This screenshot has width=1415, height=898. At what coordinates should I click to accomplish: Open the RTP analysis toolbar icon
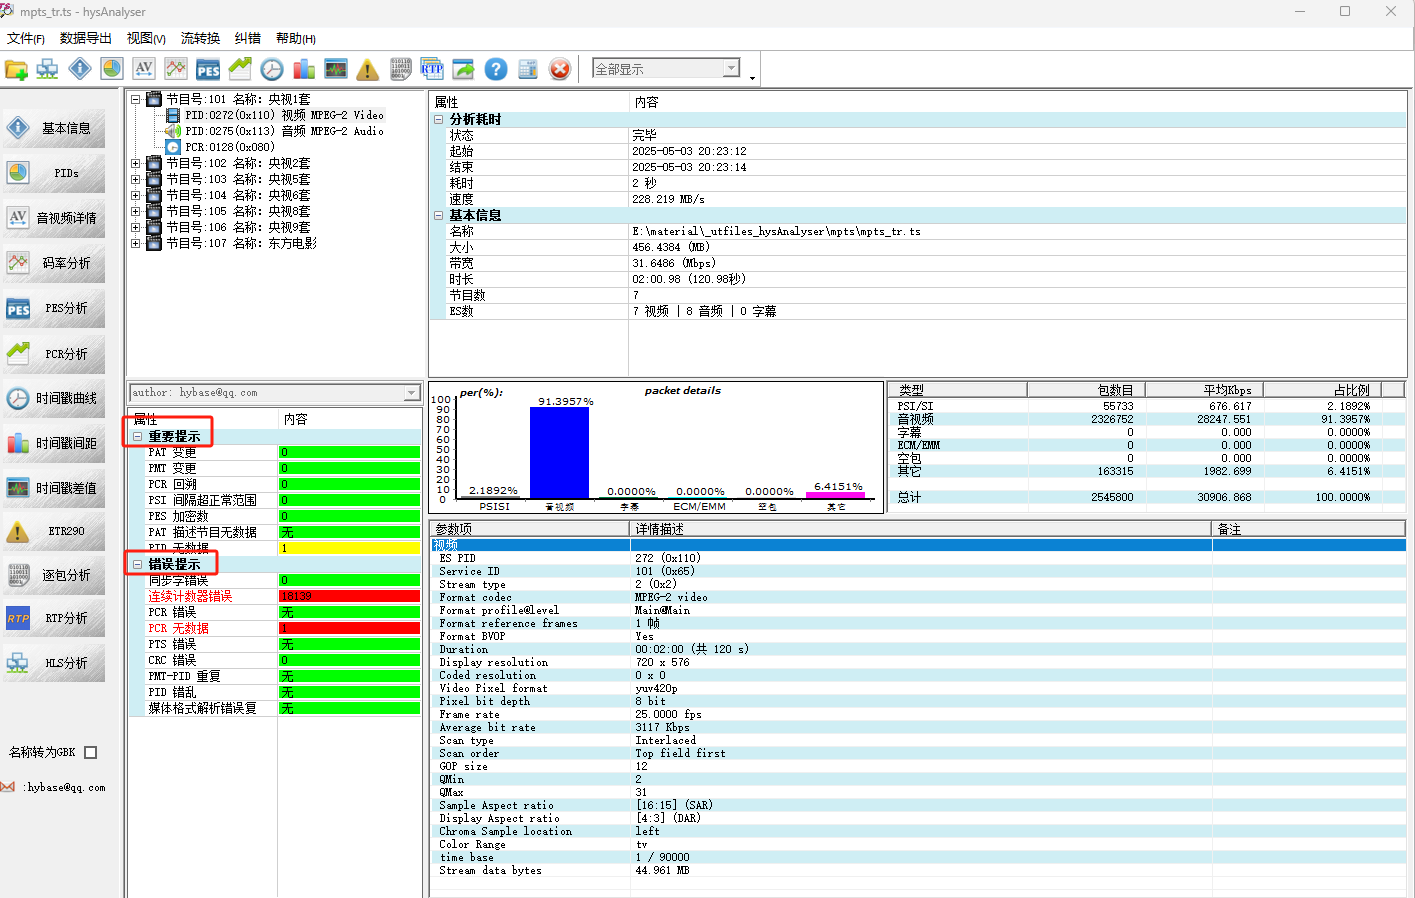432,69
